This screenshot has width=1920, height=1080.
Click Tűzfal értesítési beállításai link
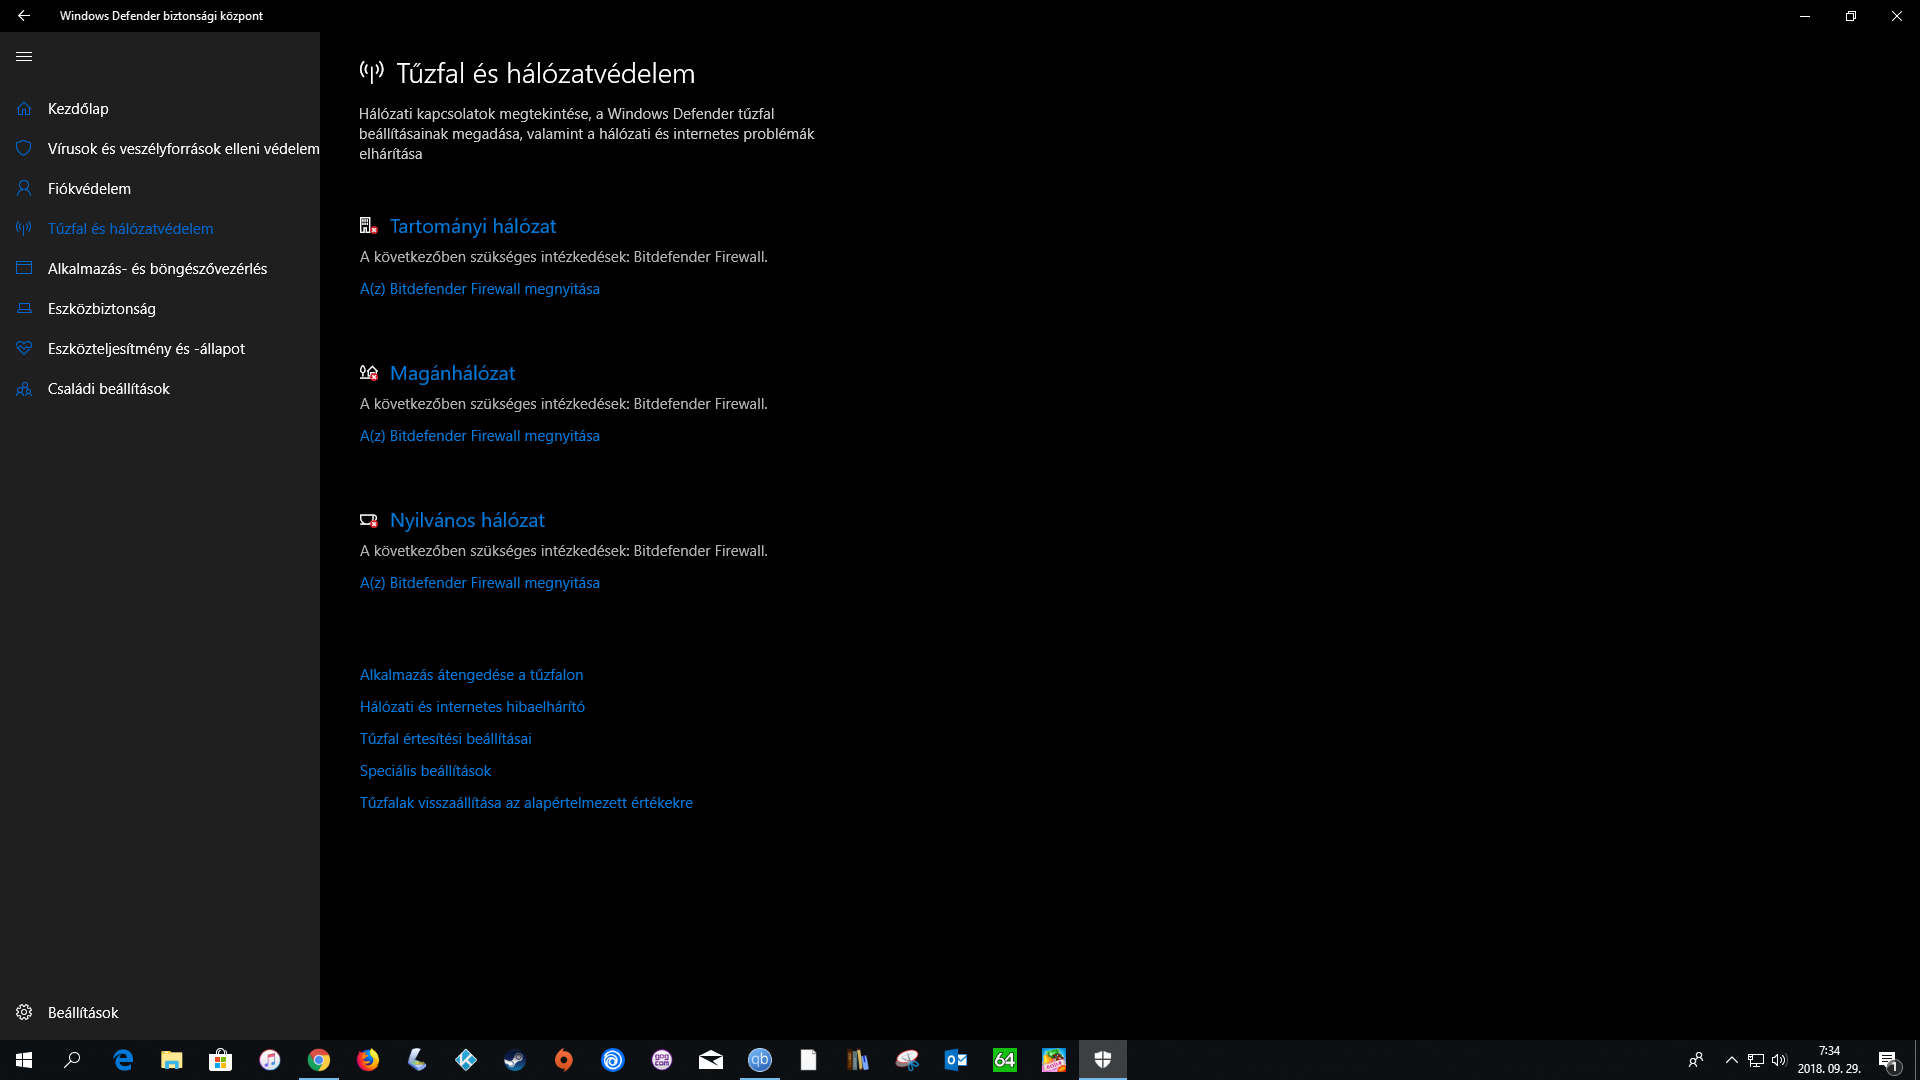pyautogui.click(x=445, y=739)
